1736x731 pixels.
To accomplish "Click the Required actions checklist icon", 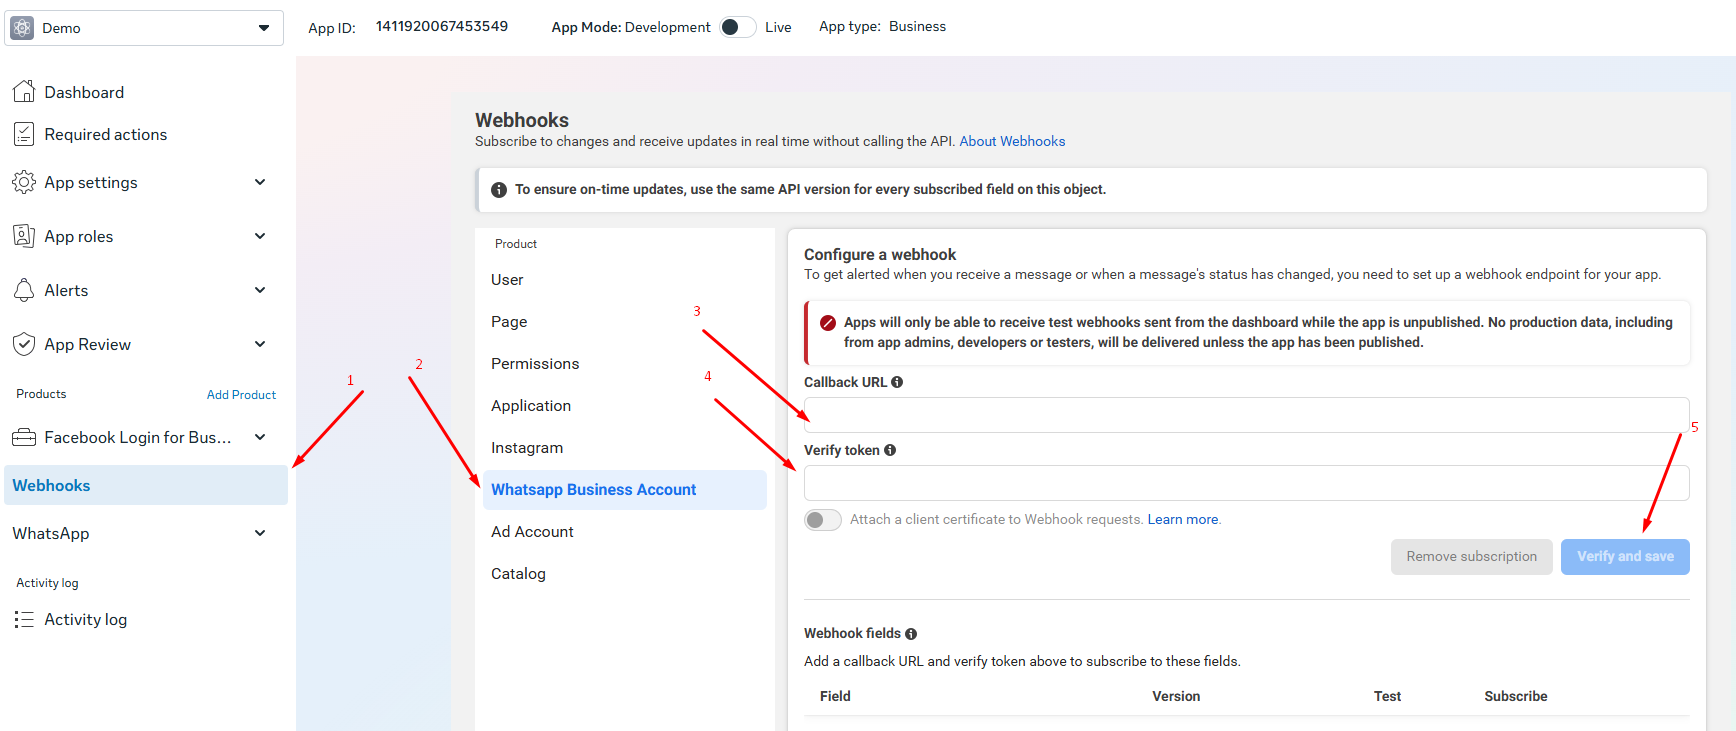I will 24,134.
